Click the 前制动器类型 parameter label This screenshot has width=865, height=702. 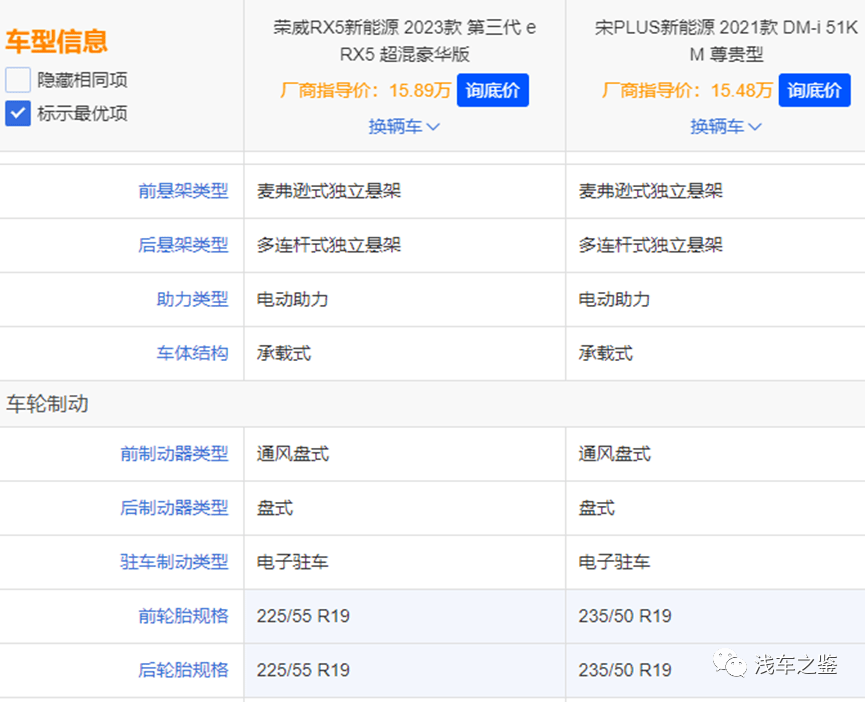click(x=174, y=454)
